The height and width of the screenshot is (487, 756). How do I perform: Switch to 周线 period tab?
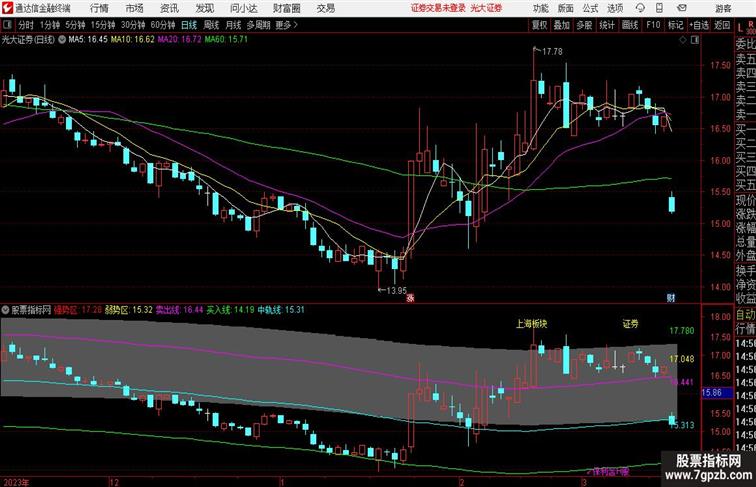(x=211, y=25)
